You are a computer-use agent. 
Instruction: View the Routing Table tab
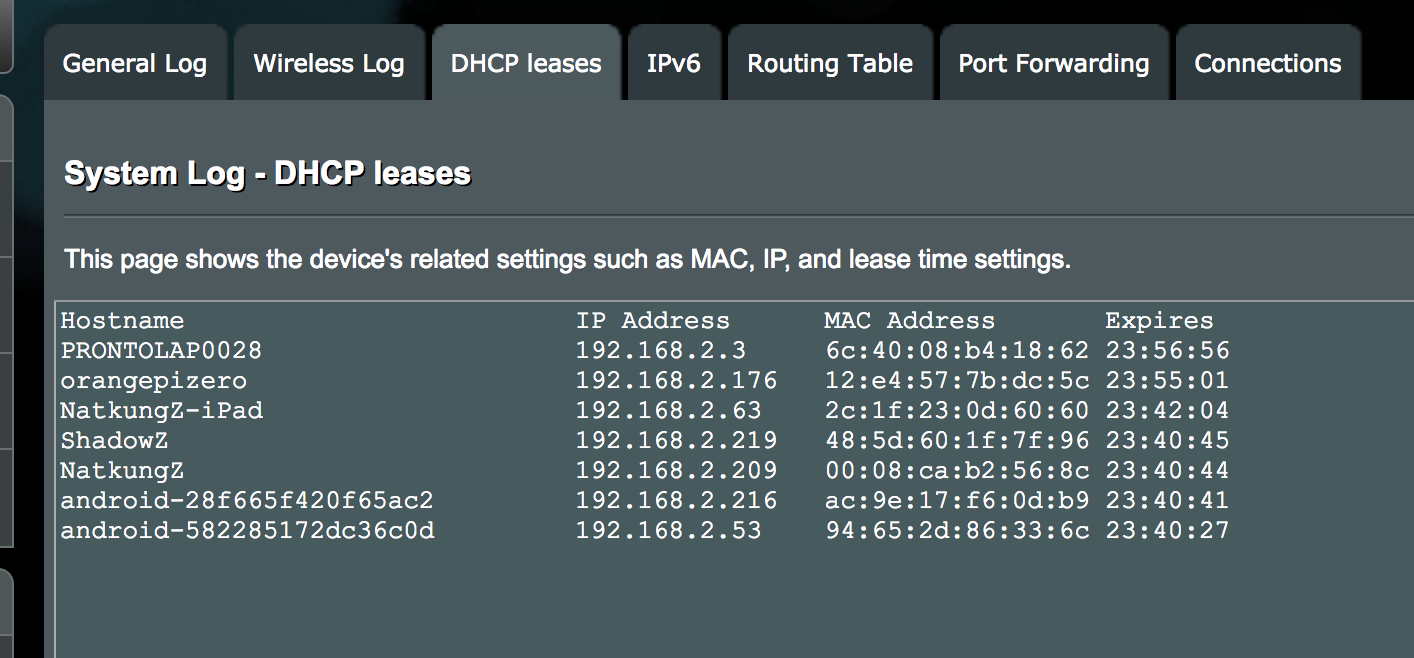point(830,64)
